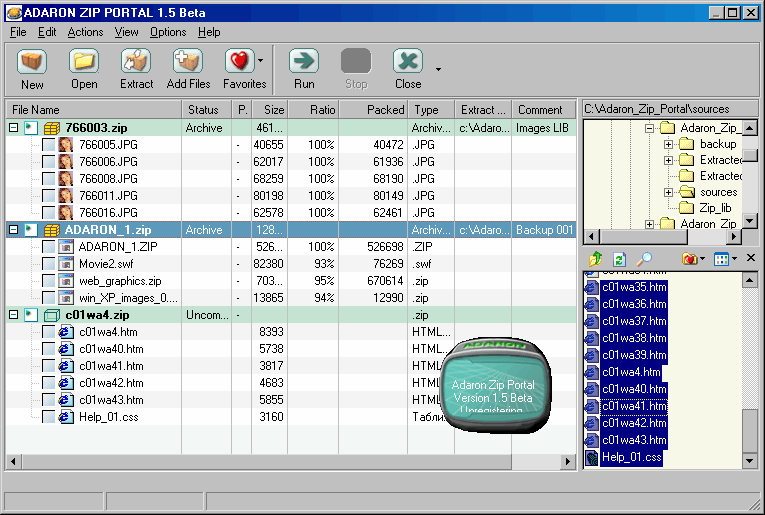This screenshot has height=515, width=765.
Task: Click the icon next to Movie2.swf
Action: (x=65, y=264)
